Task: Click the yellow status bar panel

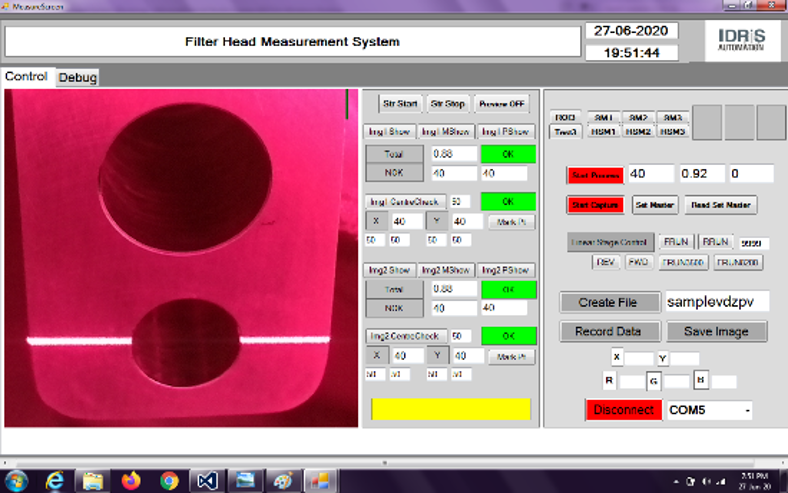Action: (x=451, y=409)
